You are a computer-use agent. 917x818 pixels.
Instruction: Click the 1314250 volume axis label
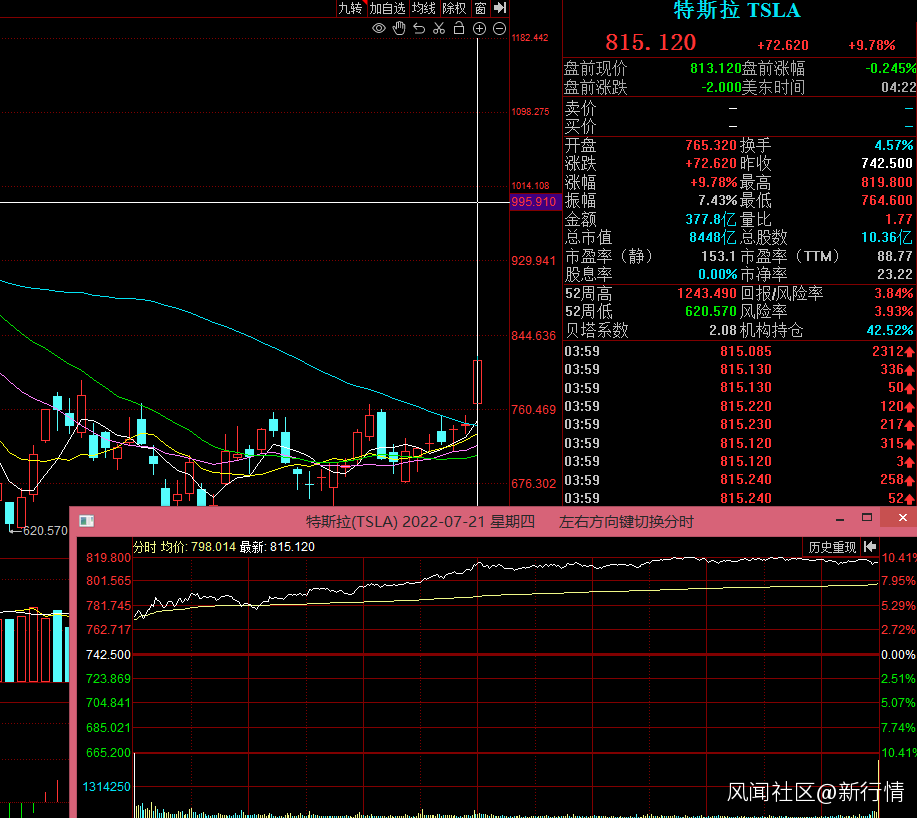106,787
